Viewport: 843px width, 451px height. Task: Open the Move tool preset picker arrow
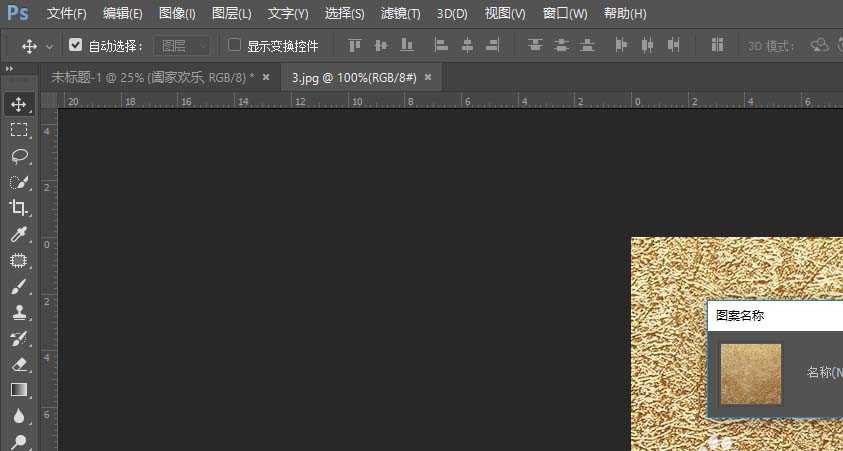(50, 47)
